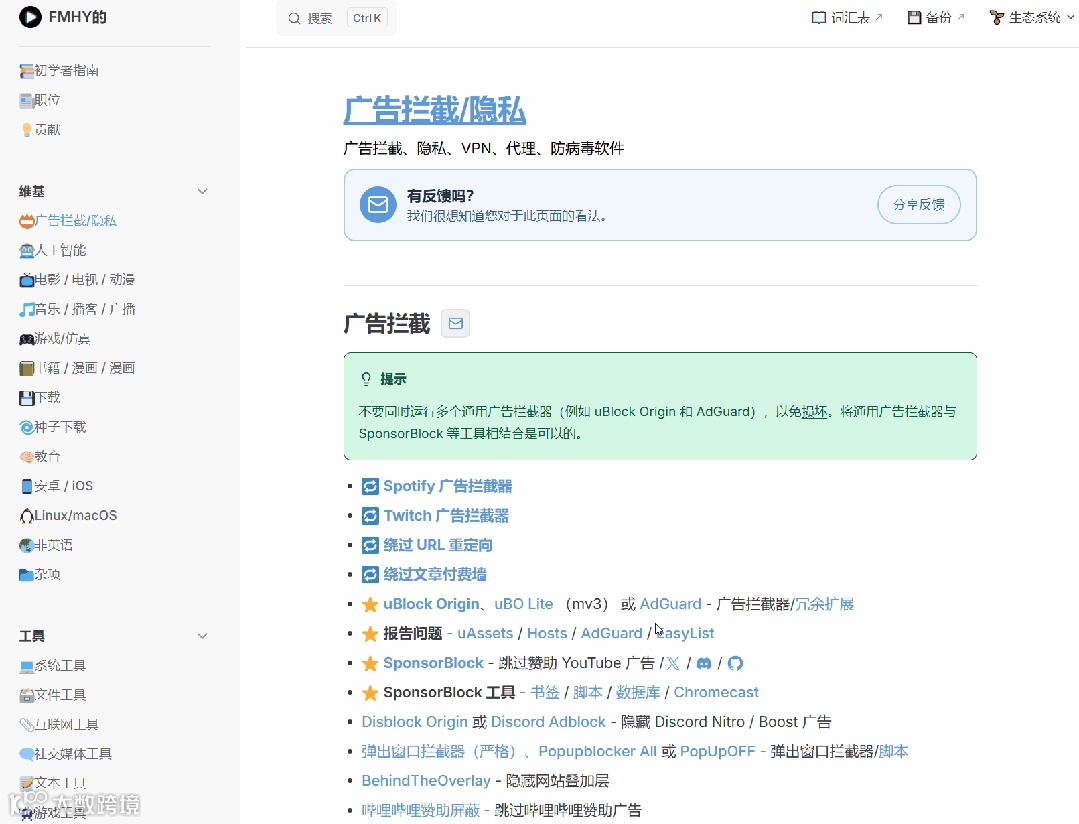This screenshot has height=824, width=1079.
Task: Click the mail icon beside 广告拦截 heading
Action: click(x=456, y=324)
